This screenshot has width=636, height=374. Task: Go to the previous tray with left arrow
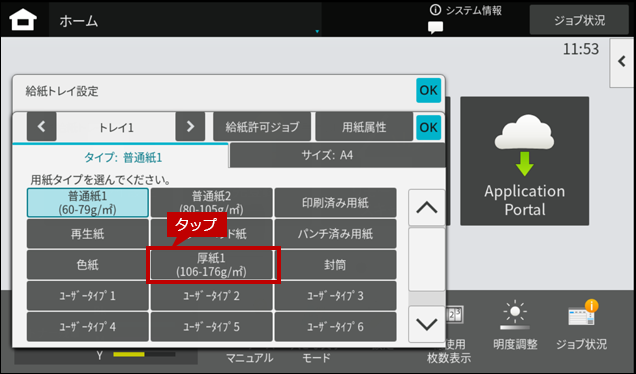pyautogui.click(x=41, y=127)
